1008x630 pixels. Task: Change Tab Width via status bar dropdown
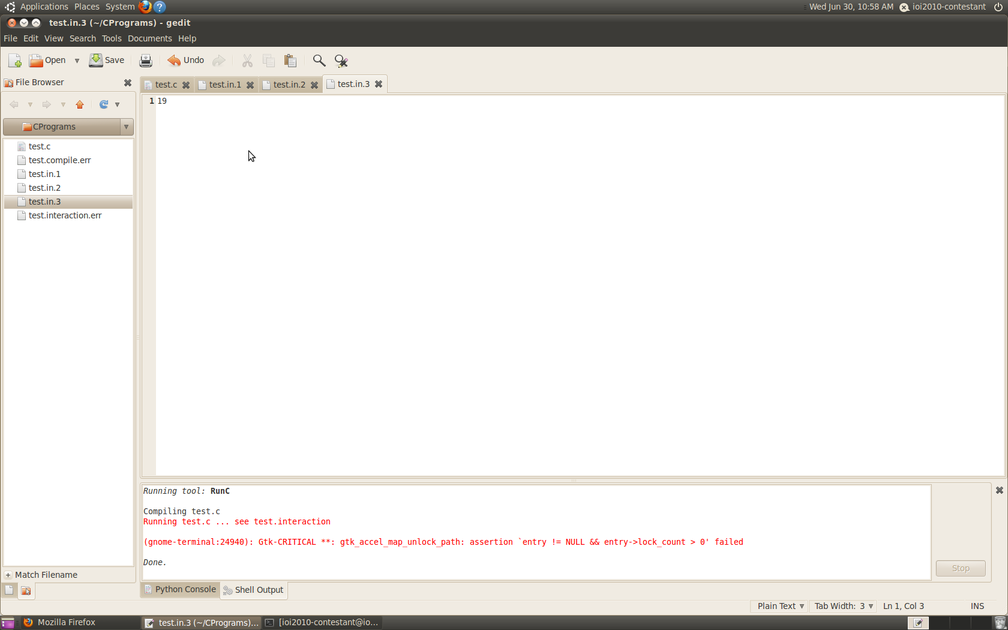pos(843,606)
